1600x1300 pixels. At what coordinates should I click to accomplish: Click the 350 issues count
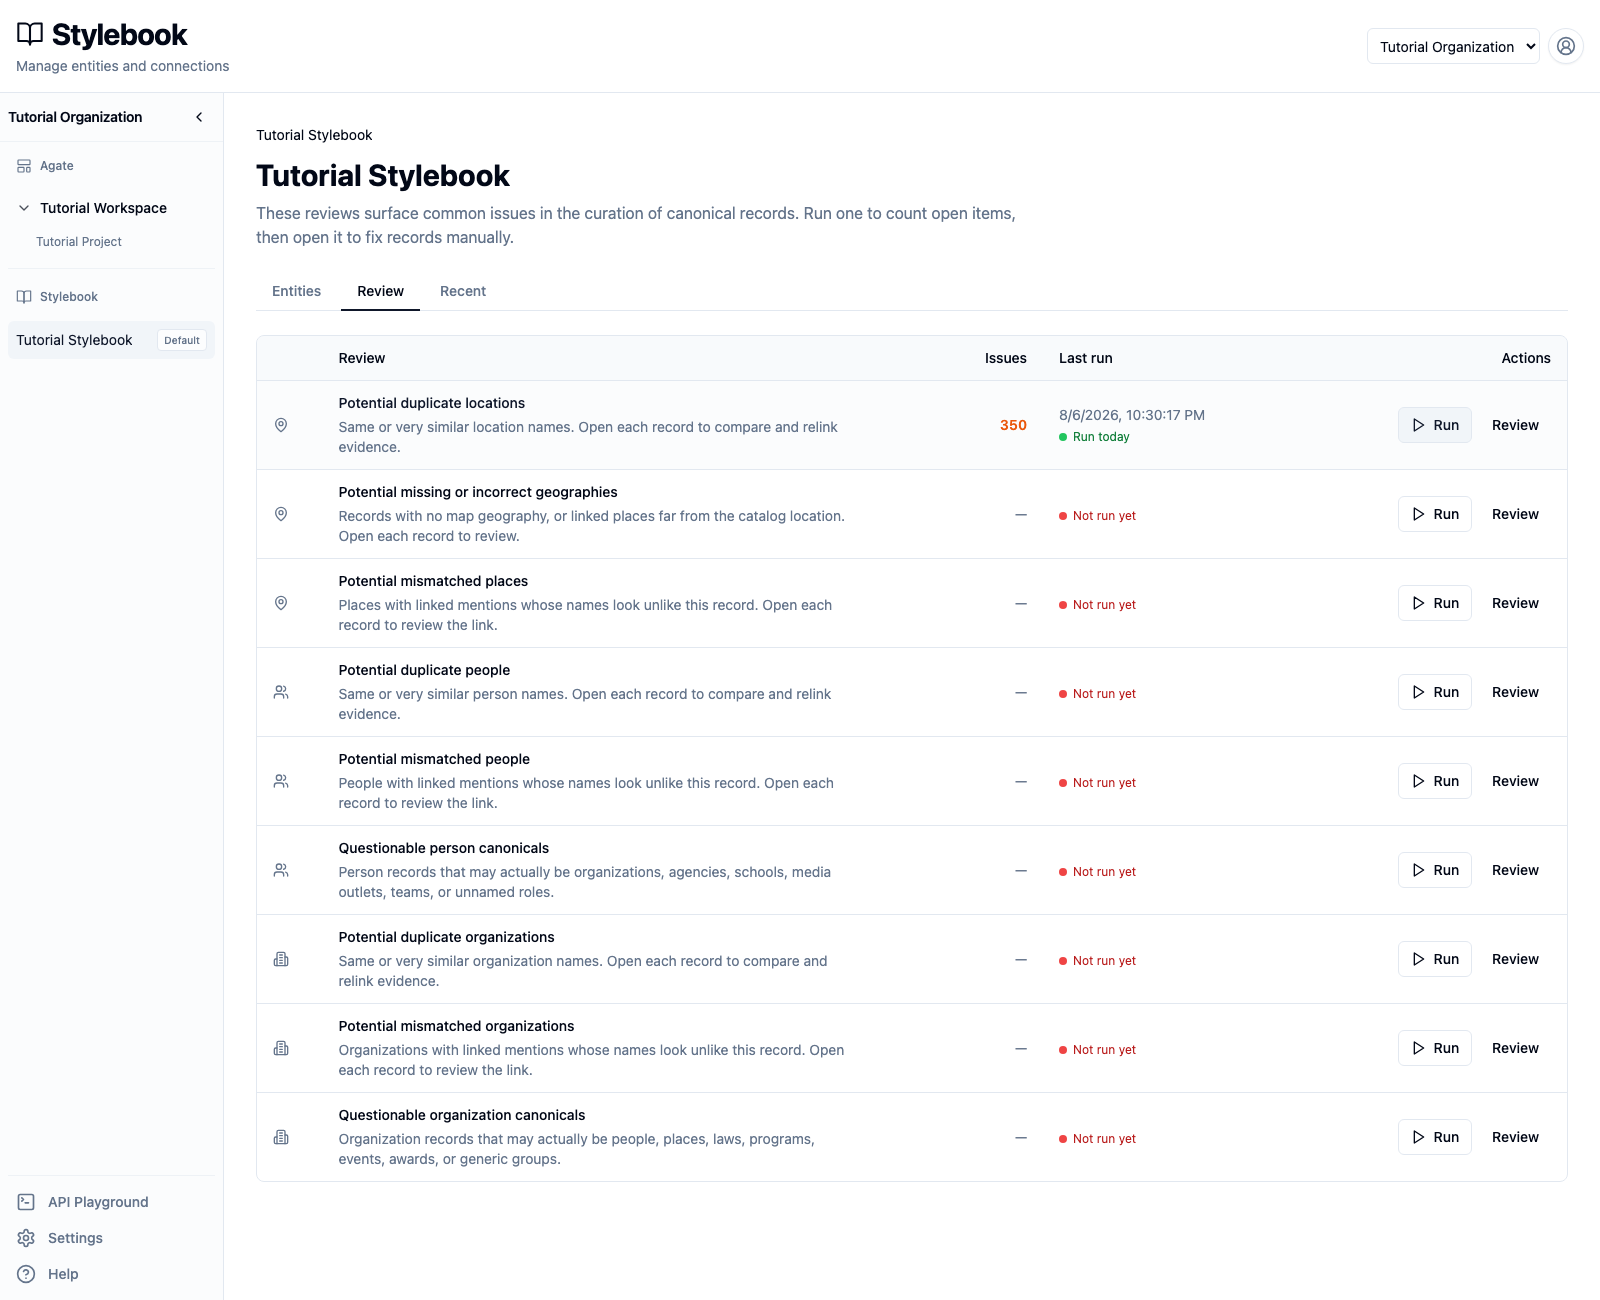[1013, 425]
